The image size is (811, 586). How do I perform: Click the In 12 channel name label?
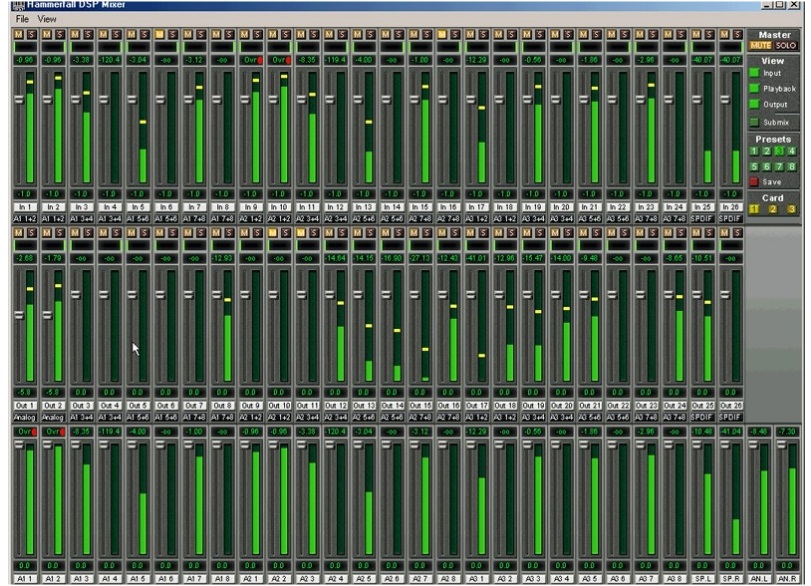coord(336,207)
